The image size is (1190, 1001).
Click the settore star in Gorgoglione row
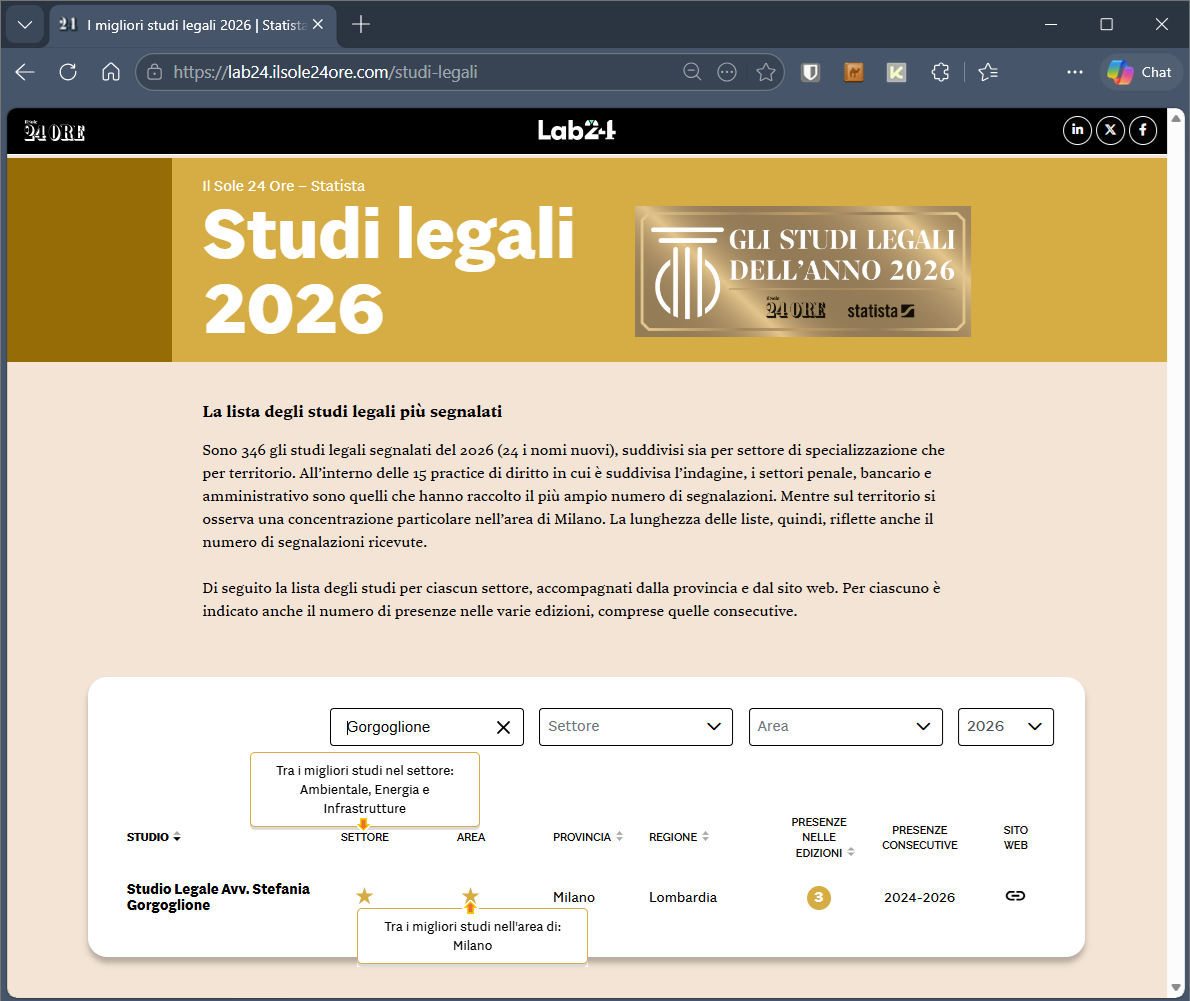click(x=364, y=896)
